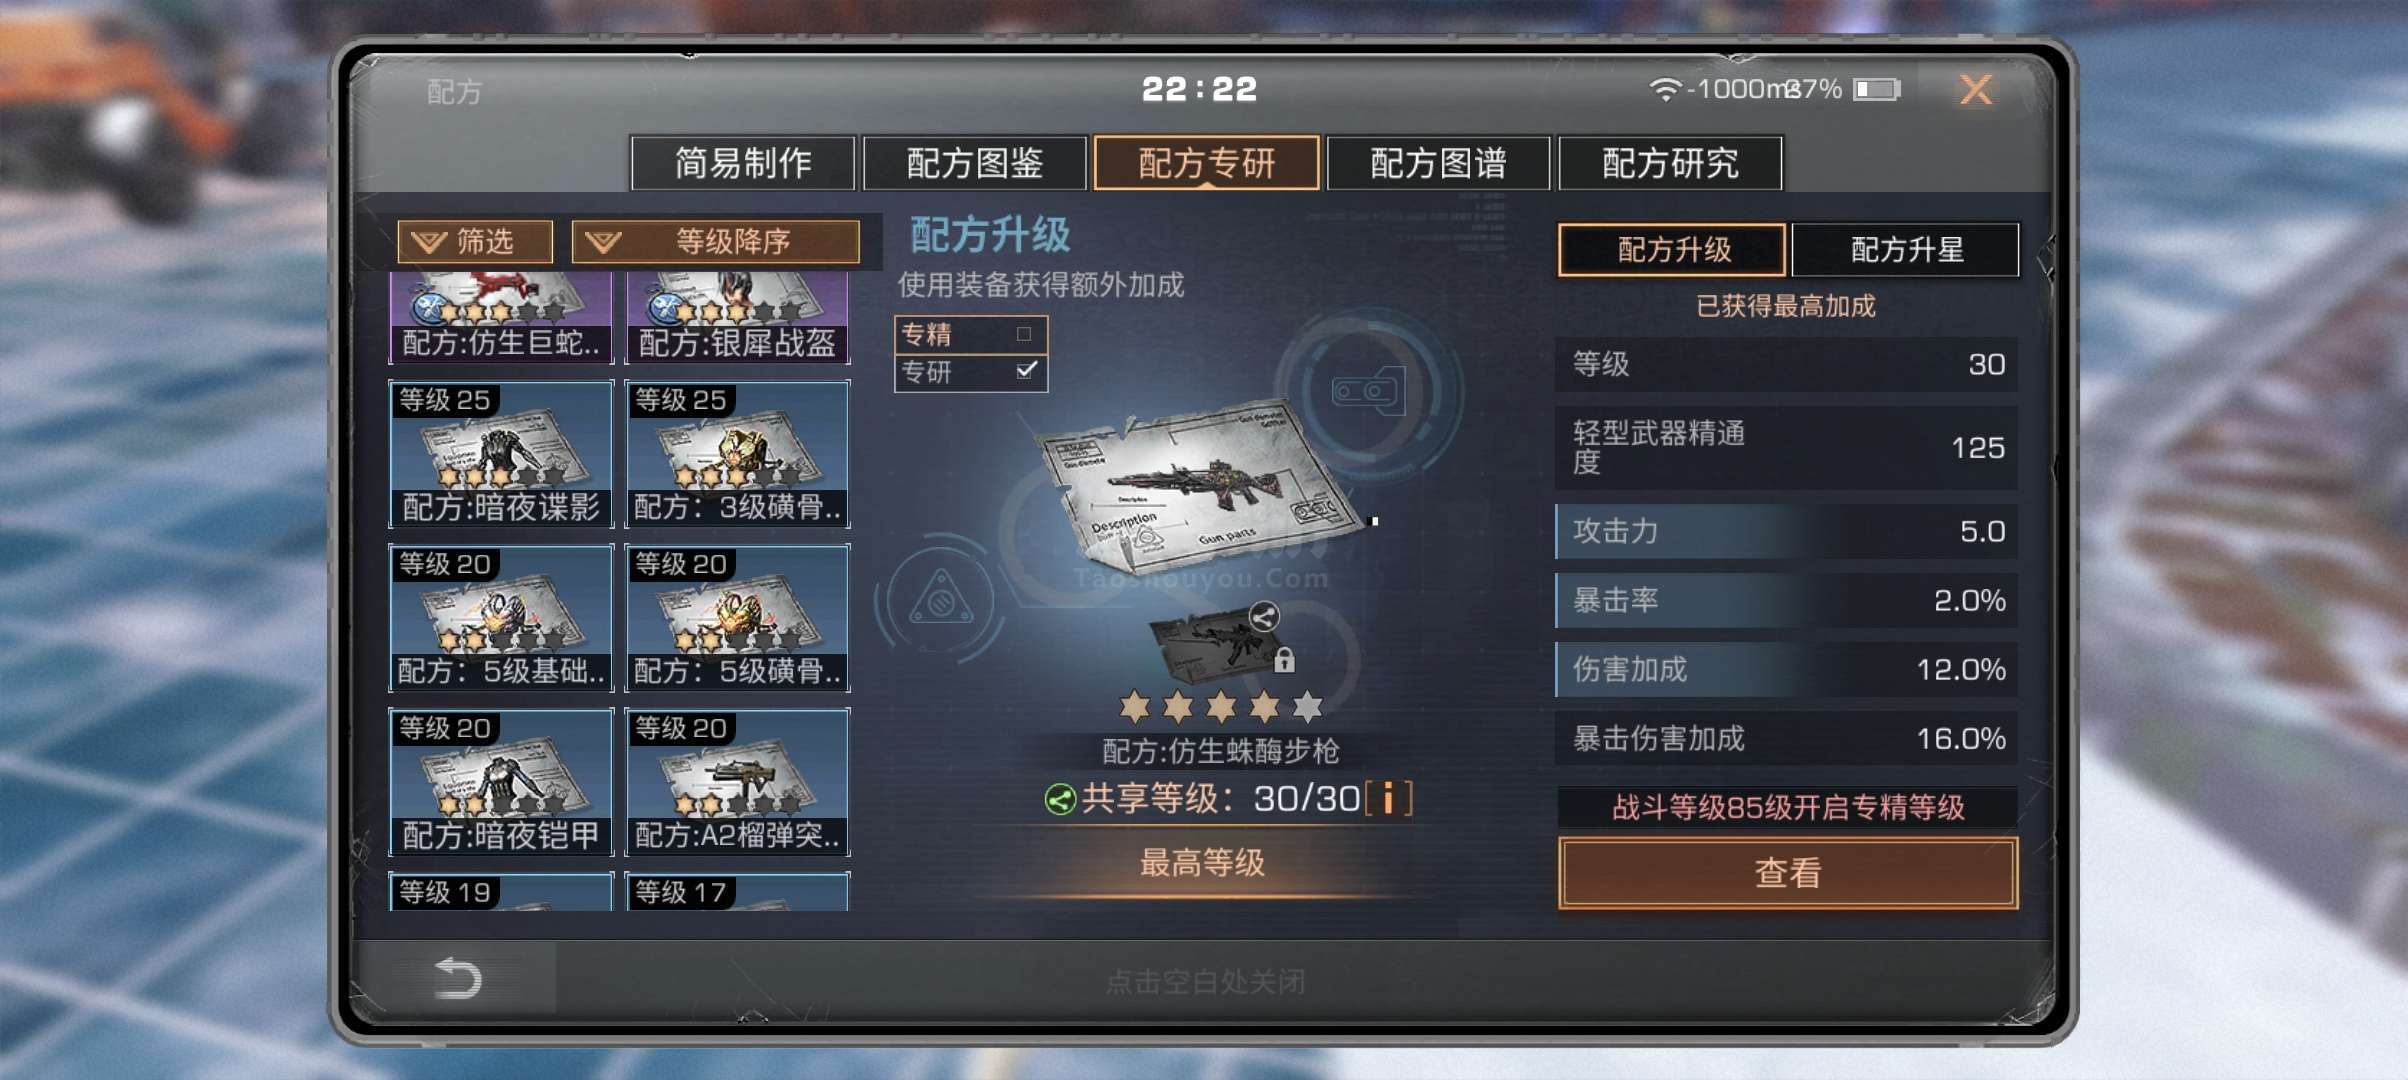Click the 攻击力 stat bar
This screenshot has width=2408, height=1080.
(x=1786, y=531)
